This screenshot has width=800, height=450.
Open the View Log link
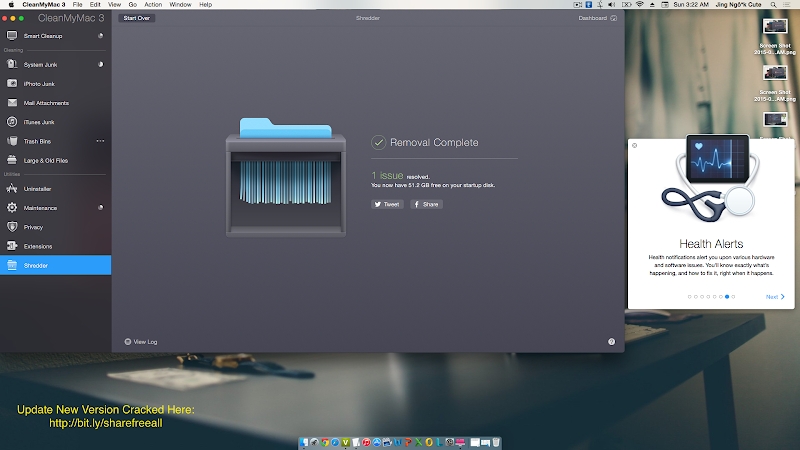(x=141, y=342)
